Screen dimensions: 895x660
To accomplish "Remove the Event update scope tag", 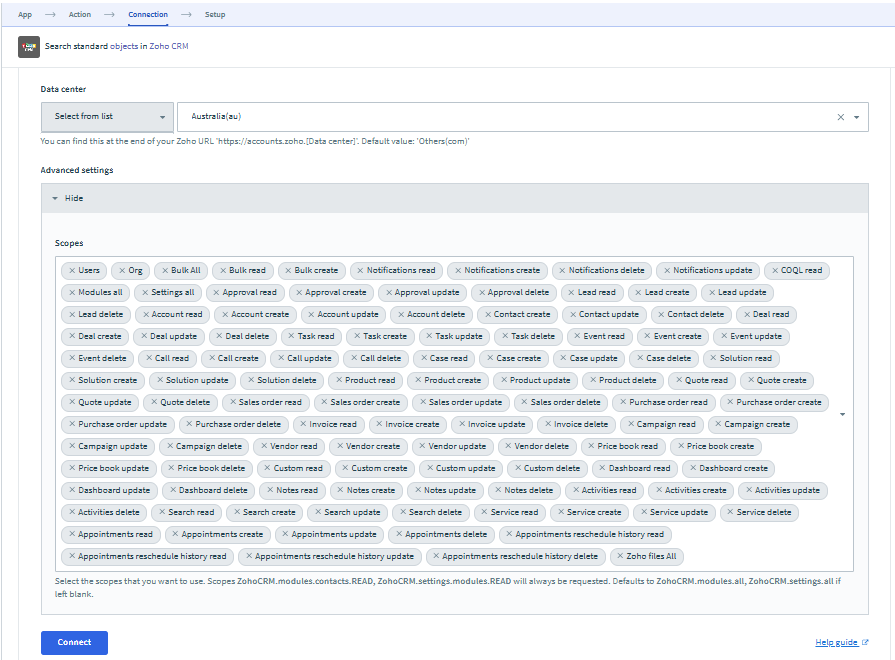I will 724,336.
